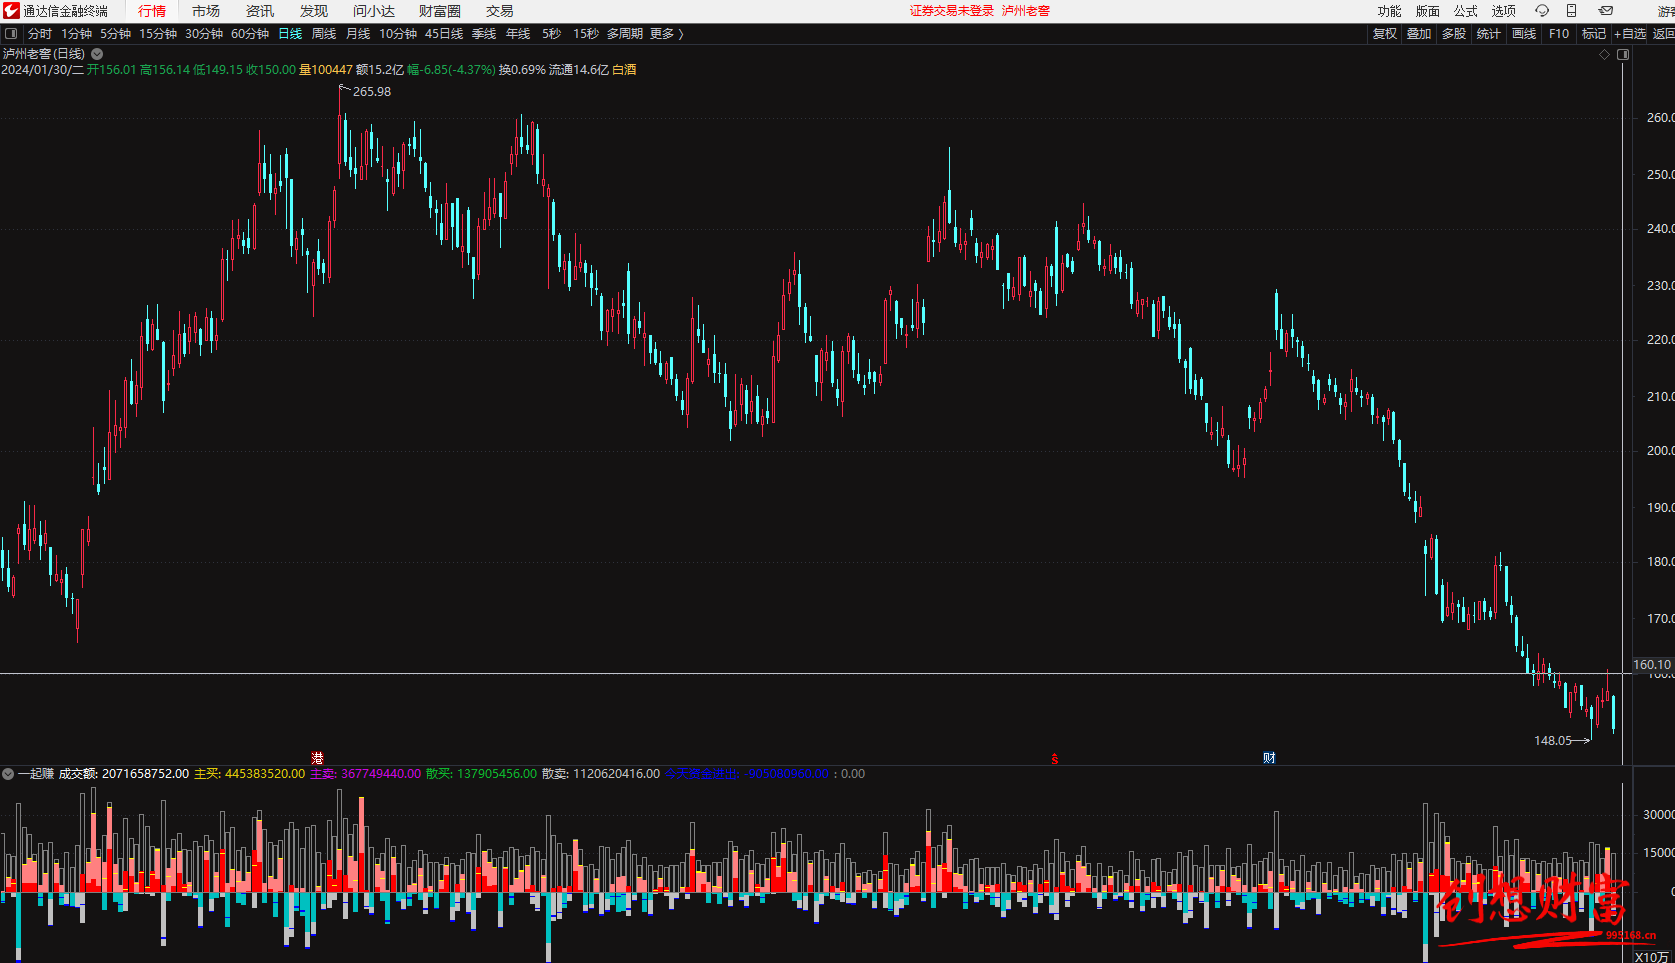The height and width of the screenshot is (963, 1675).
Task: Click the red 泸州老窖 title text
Action: pos(1026,11)
